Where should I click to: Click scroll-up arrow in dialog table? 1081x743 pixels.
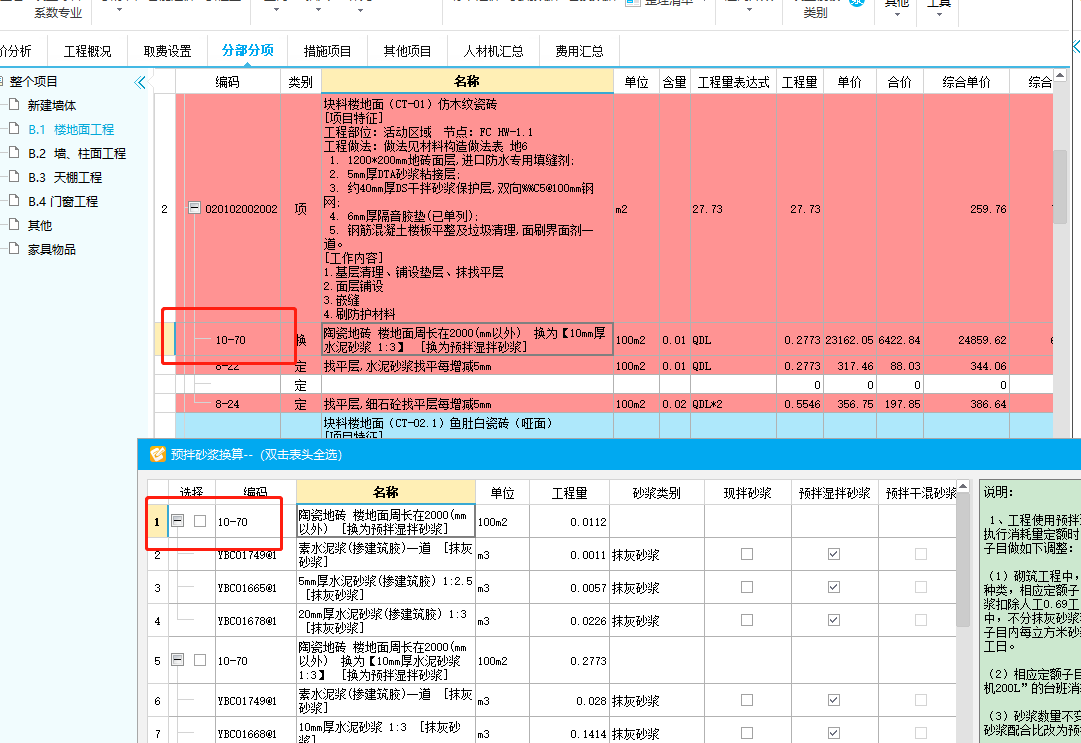pos(963,487)
